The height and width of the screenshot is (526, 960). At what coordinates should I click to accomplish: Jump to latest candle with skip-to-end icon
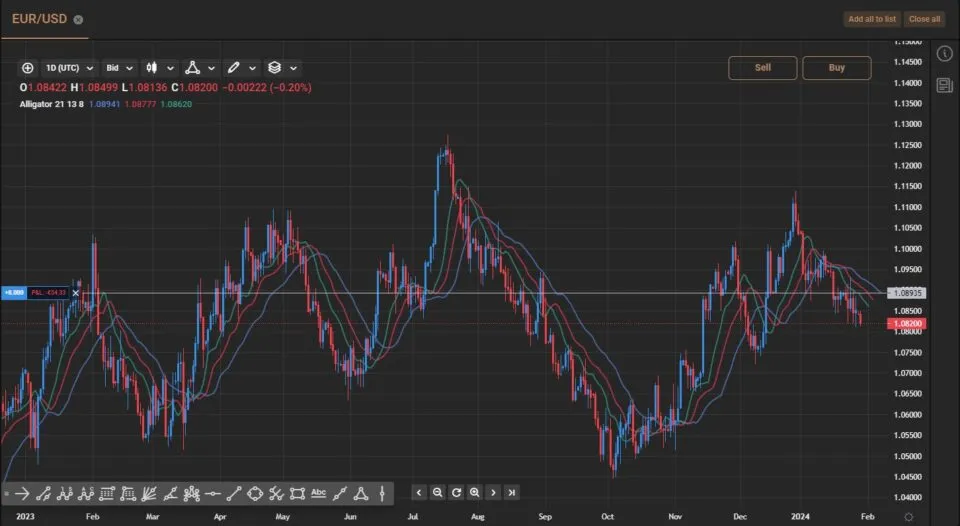click(x=511, y=492)
